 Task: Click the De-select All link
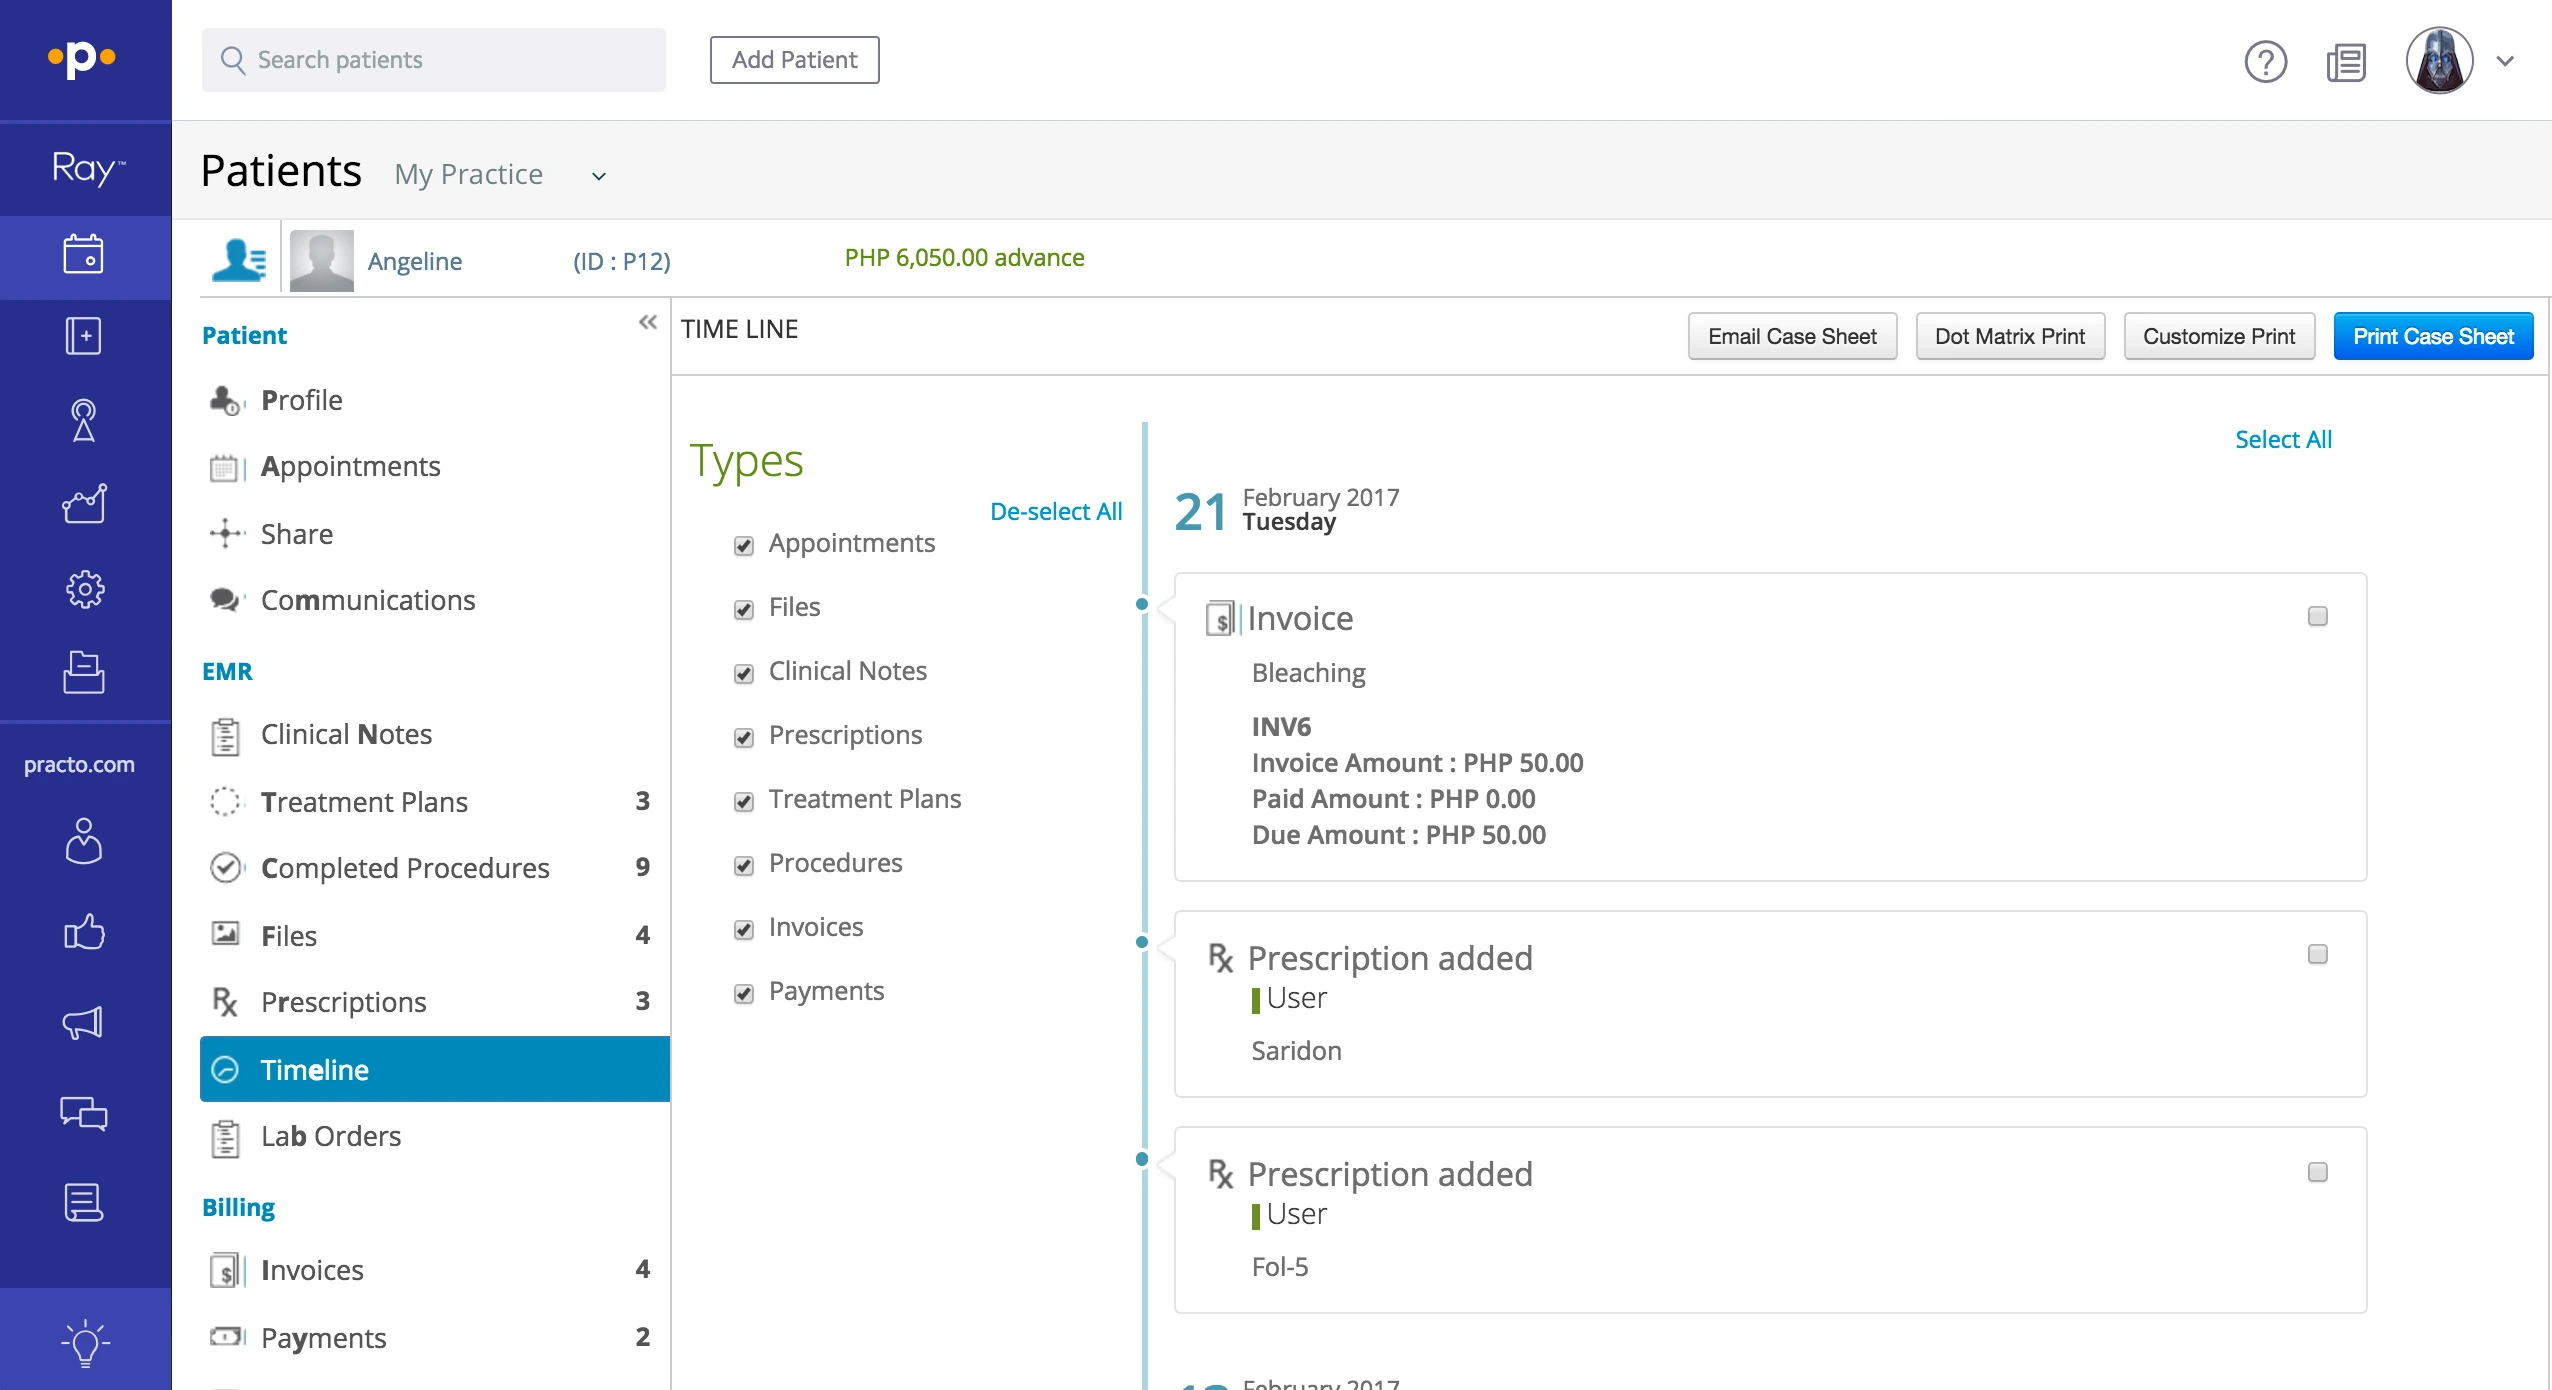(1056, 511)
